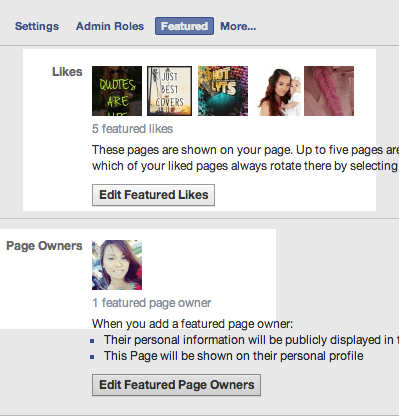Click the pink braid liked page thumbnail
This screenshot has width=399, height=416.
coord(329,91)
